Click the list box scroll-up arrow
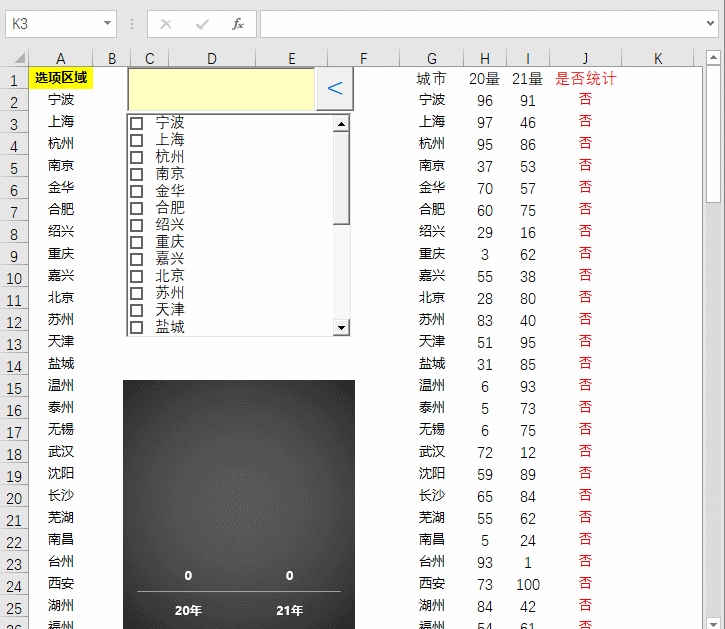The width and height of the screenshot is (725, 629). click(341, 123)
